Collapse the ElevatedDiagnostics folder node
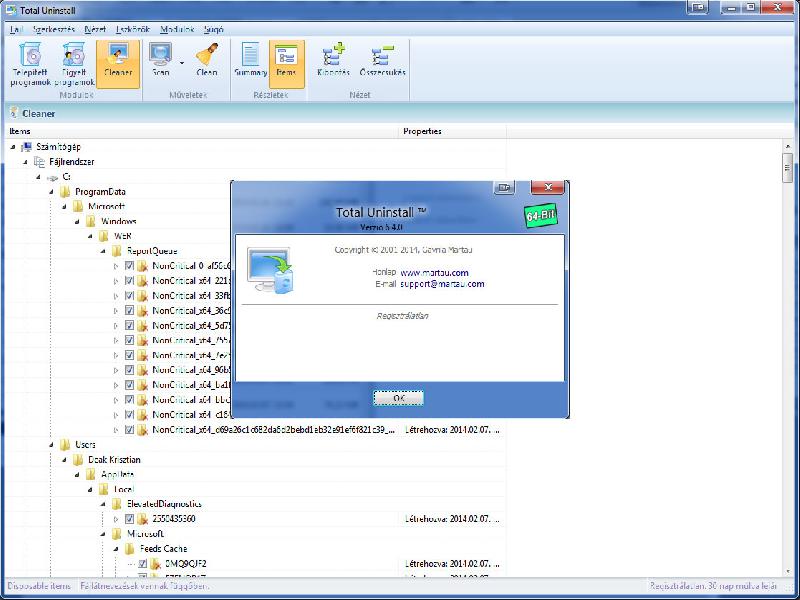Viewport: 800px width, 600px height. point(104,504)
